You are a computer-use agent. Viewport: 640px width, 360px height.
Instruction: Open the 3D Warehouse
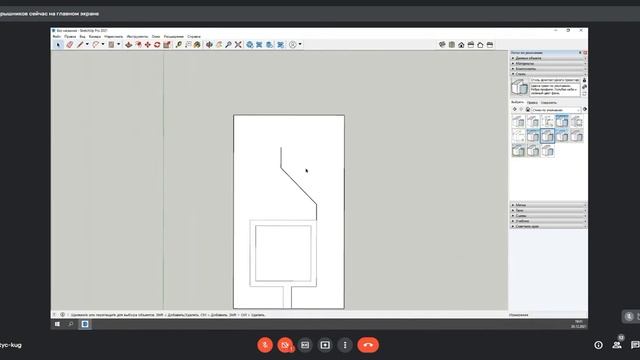coord(250,44)
